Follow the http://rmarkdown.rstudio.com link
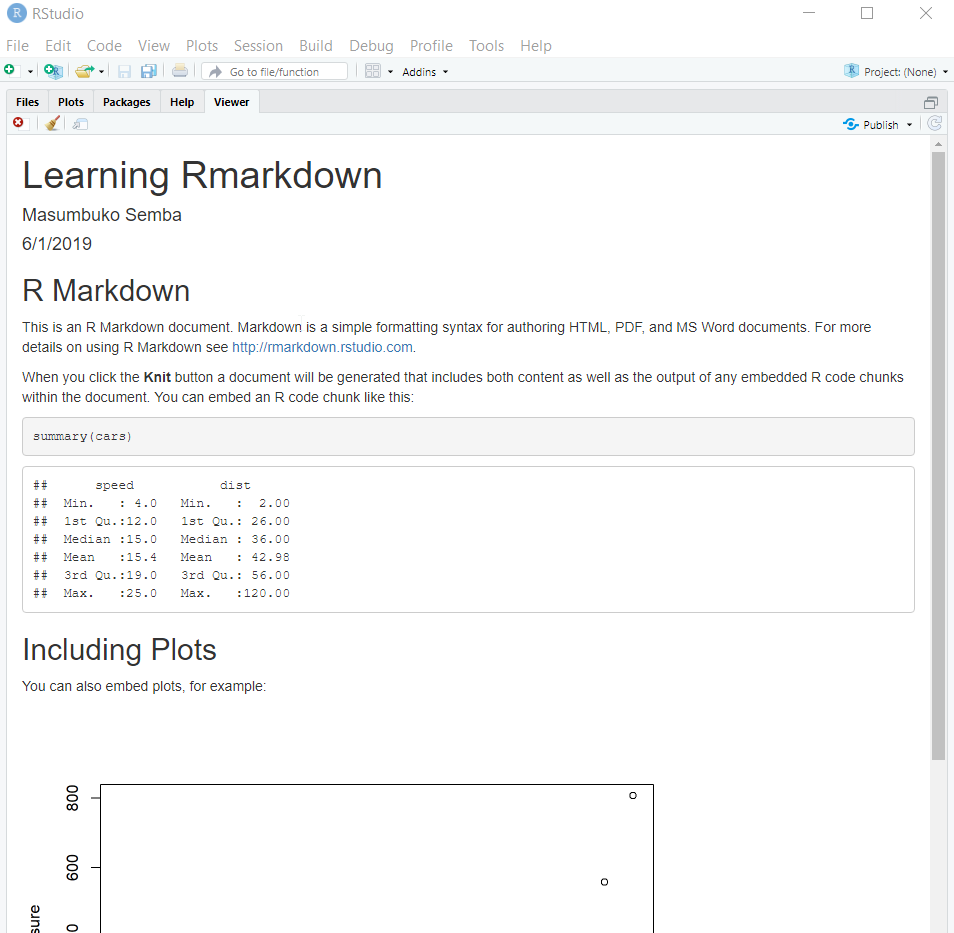This screenshot has height=933, width=954. [x=322, y=347]
